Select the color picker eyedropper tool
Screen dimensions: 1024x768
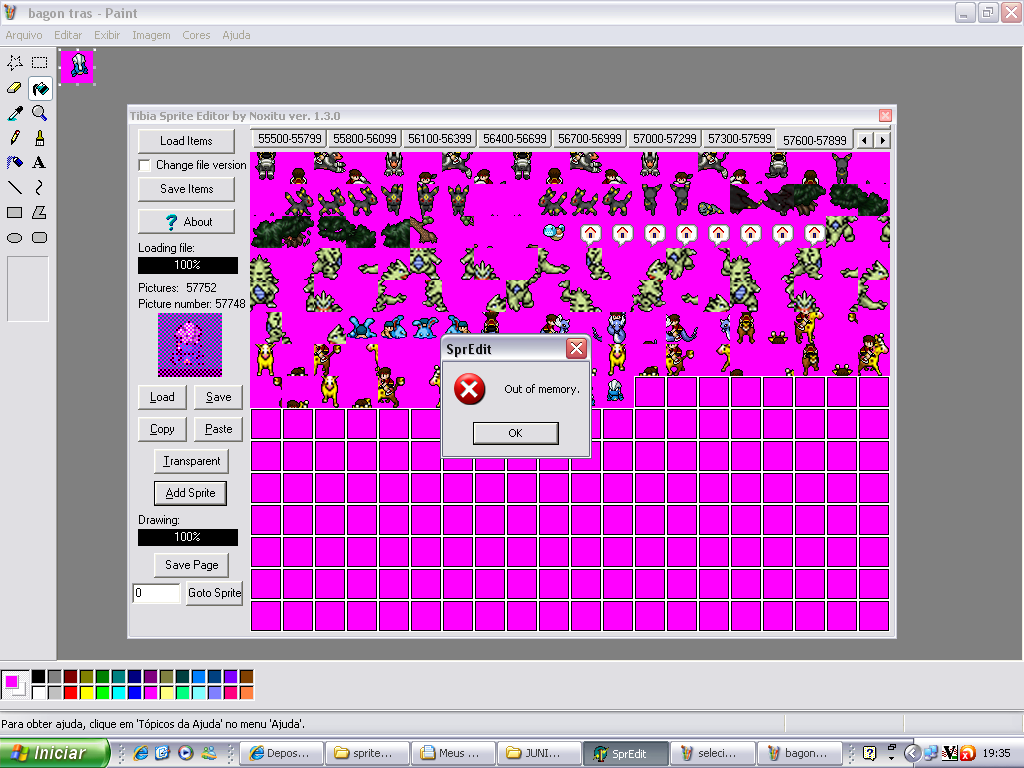(15, 113)
